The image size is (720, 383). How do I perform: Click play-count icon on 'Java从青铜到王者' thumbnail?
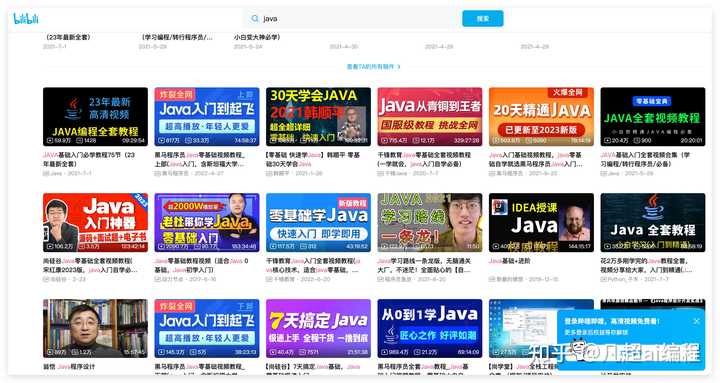[x=384, y=141]
